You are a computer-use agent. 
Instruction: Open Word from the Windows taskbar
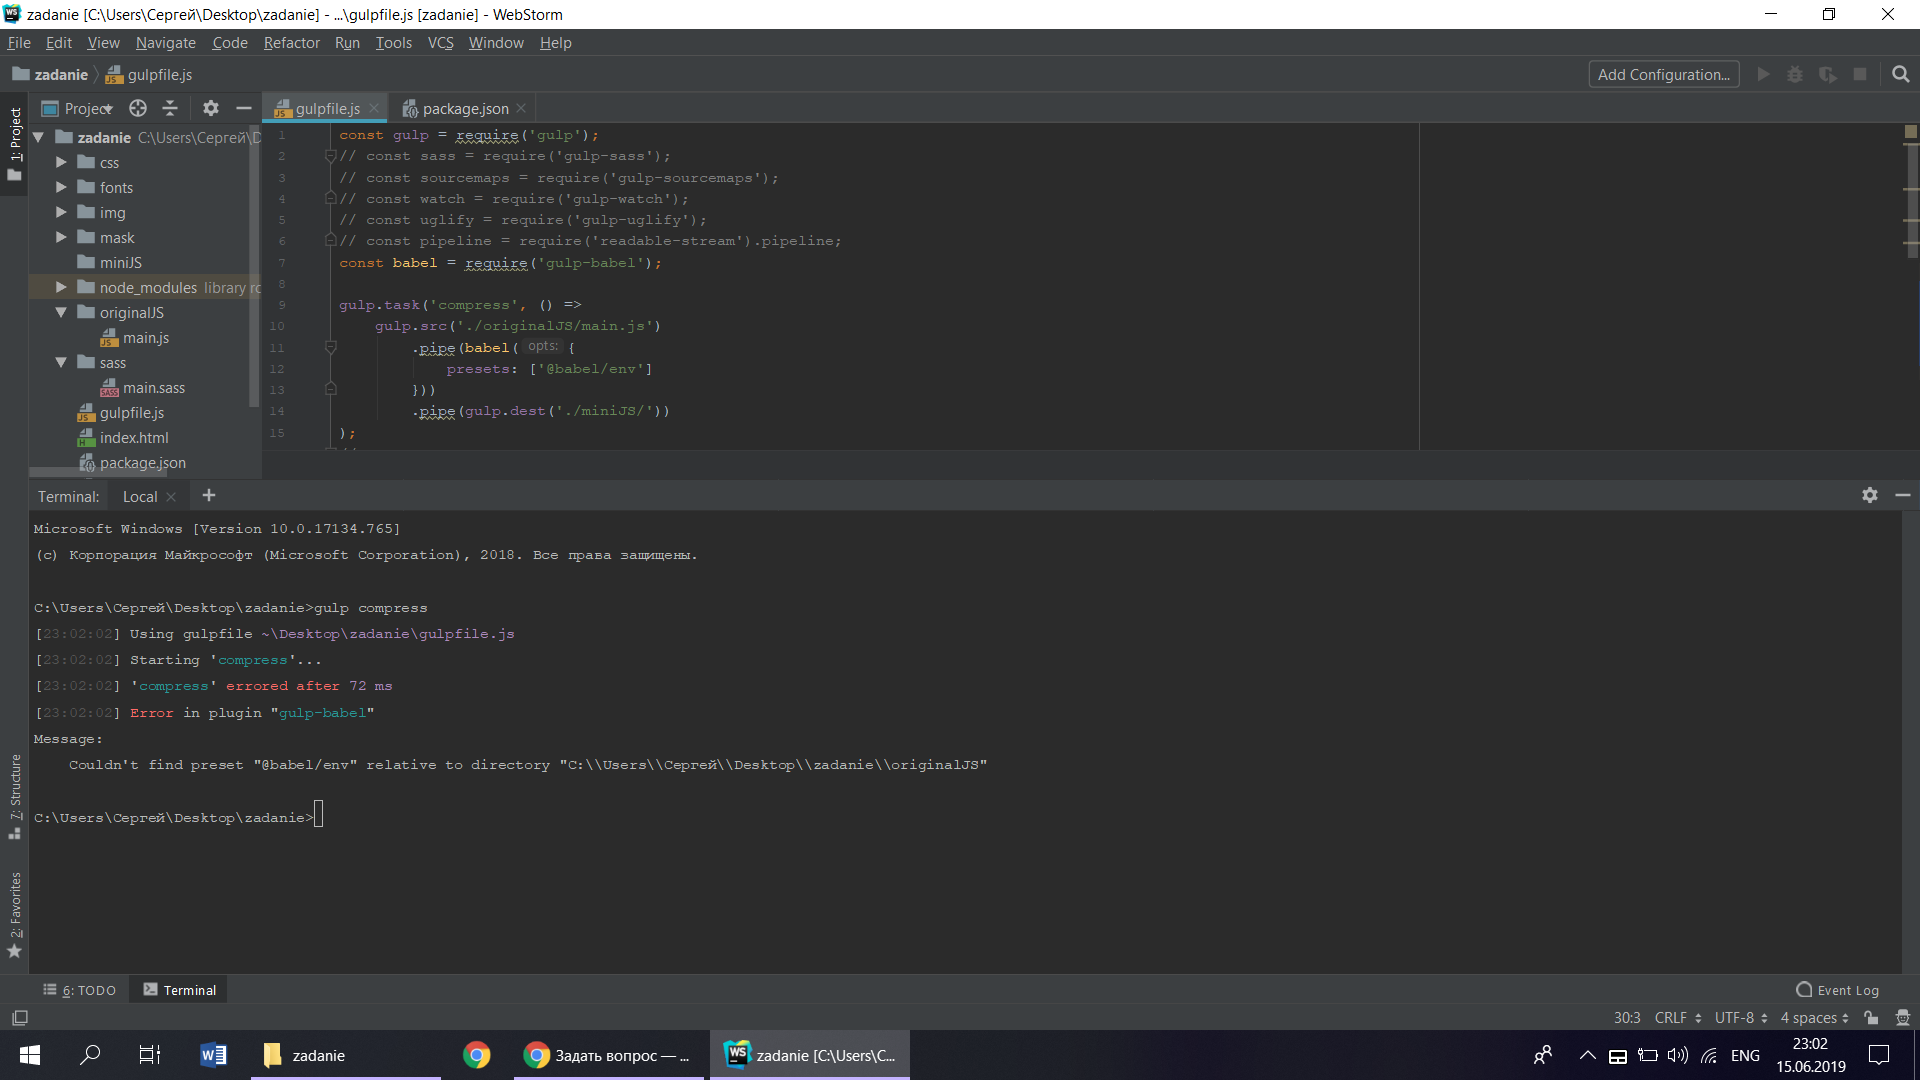(x=213, y=1055)
